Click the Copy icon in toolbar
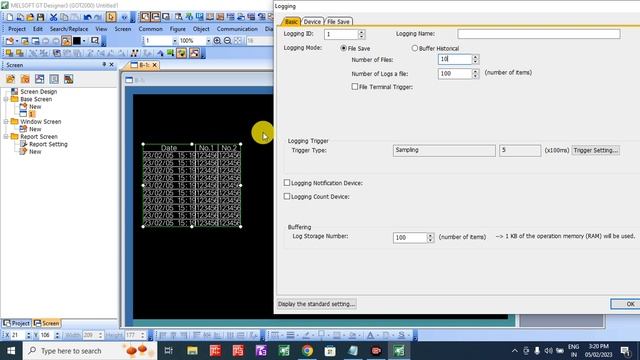Image resolution: width=640 pixels, height=360 pixels. (x=64, y=17)
